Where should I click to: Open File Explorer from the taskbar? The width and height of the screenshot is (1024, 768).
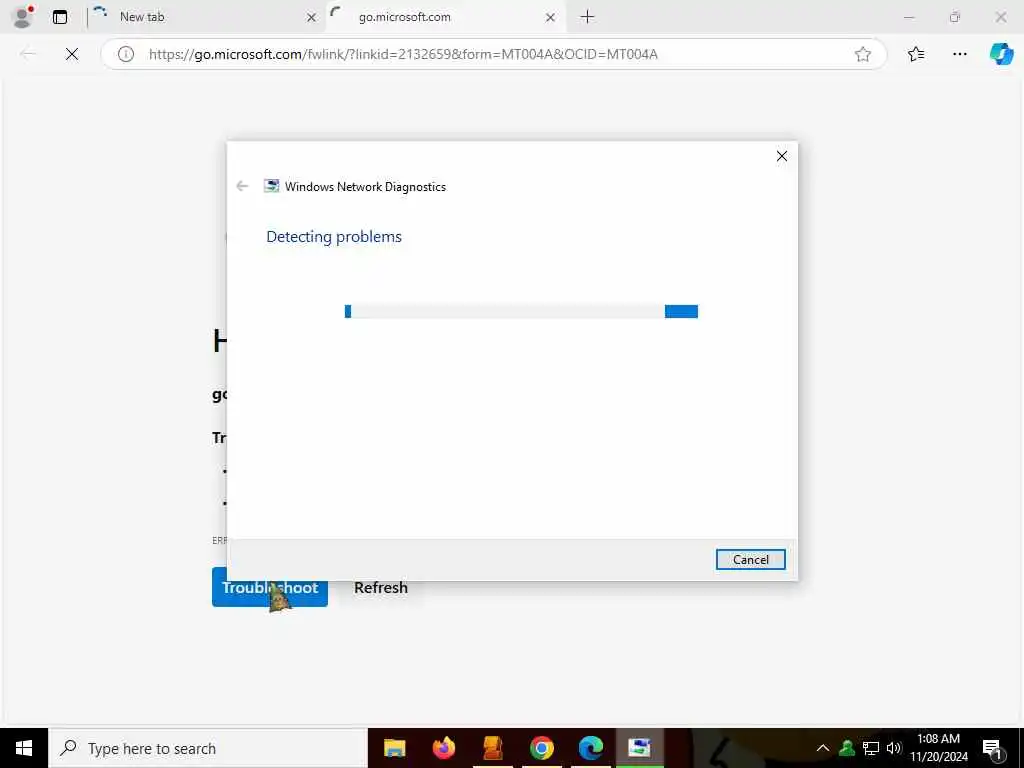394,748
